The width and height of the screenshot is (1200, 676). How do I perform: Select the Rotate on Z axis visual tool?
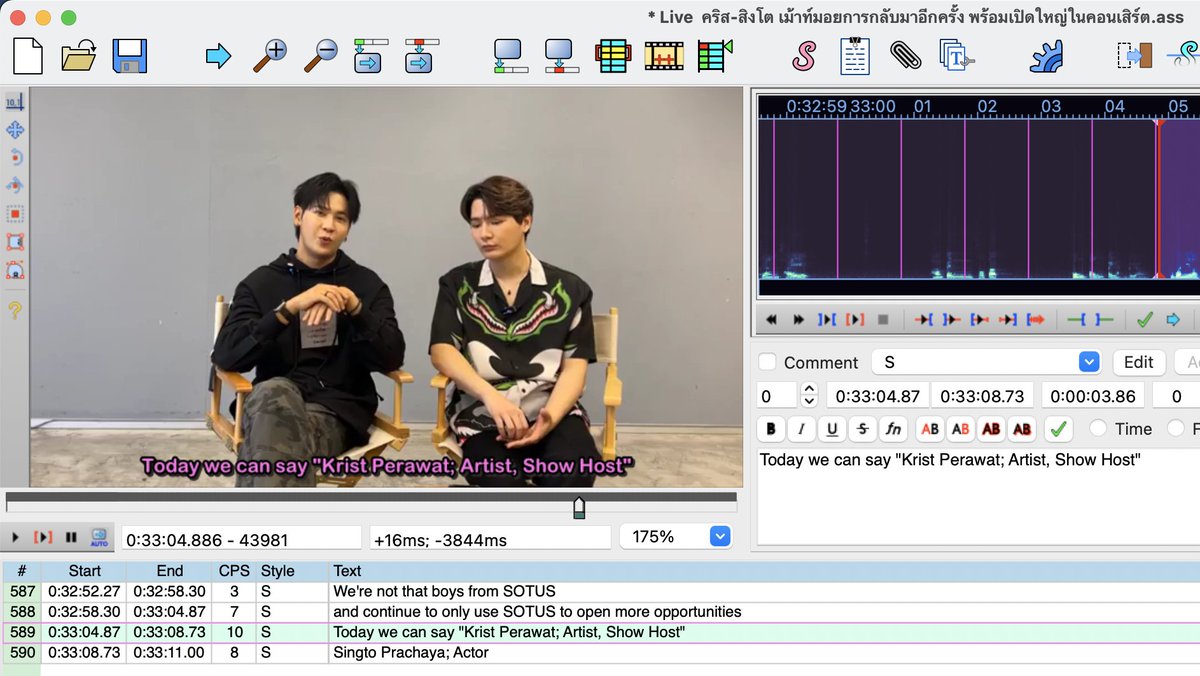pyautogui.click(x=15, y=158)
